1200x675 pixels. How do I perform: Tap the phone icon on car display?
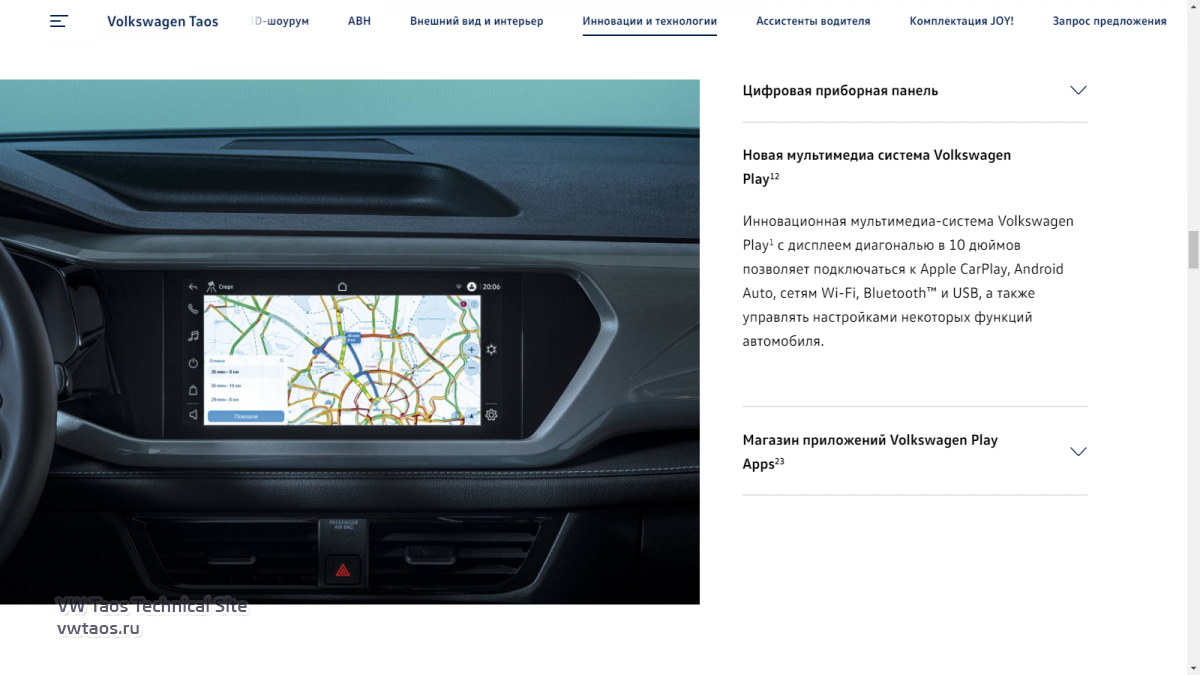(193, 310)
